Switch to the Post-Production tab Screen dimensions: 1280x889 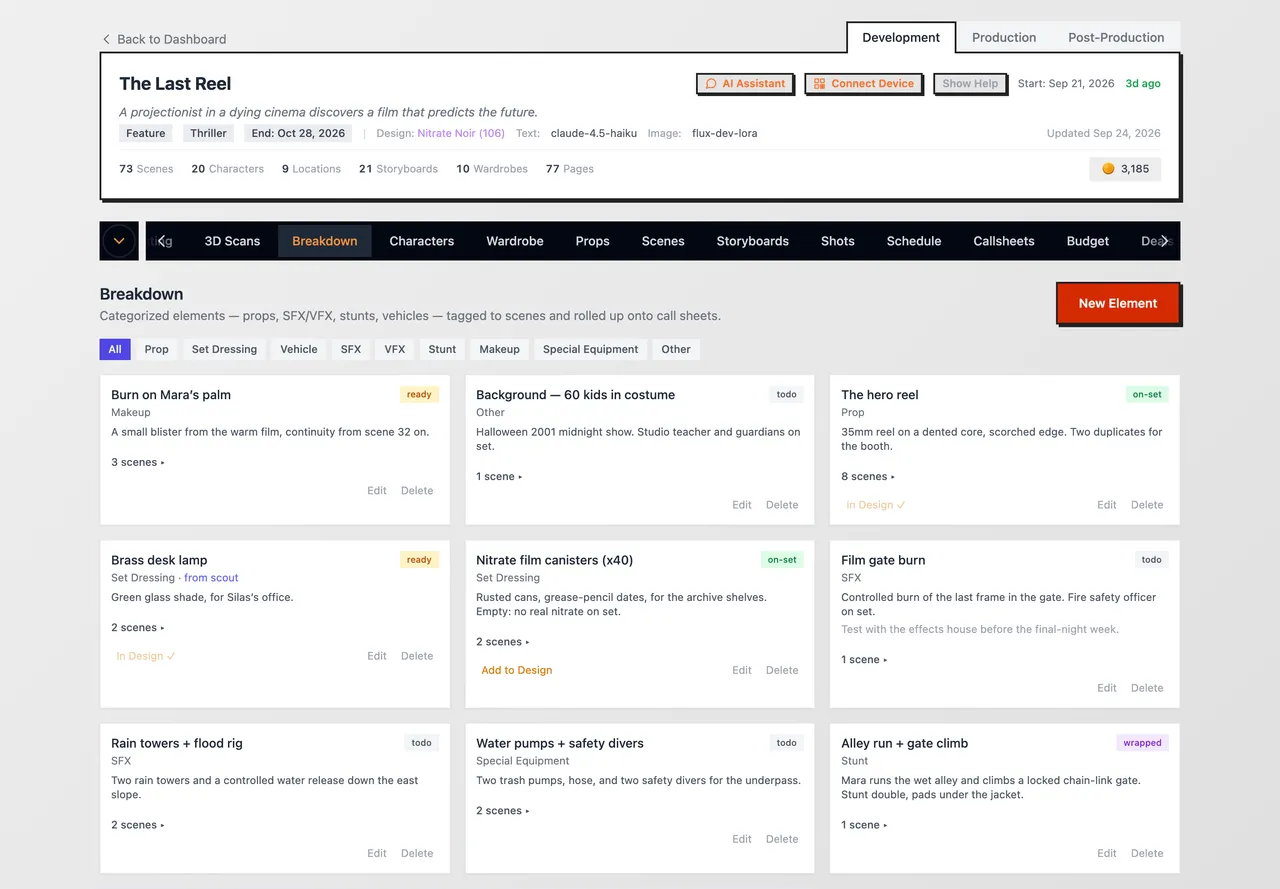(x=1116, y=37)
